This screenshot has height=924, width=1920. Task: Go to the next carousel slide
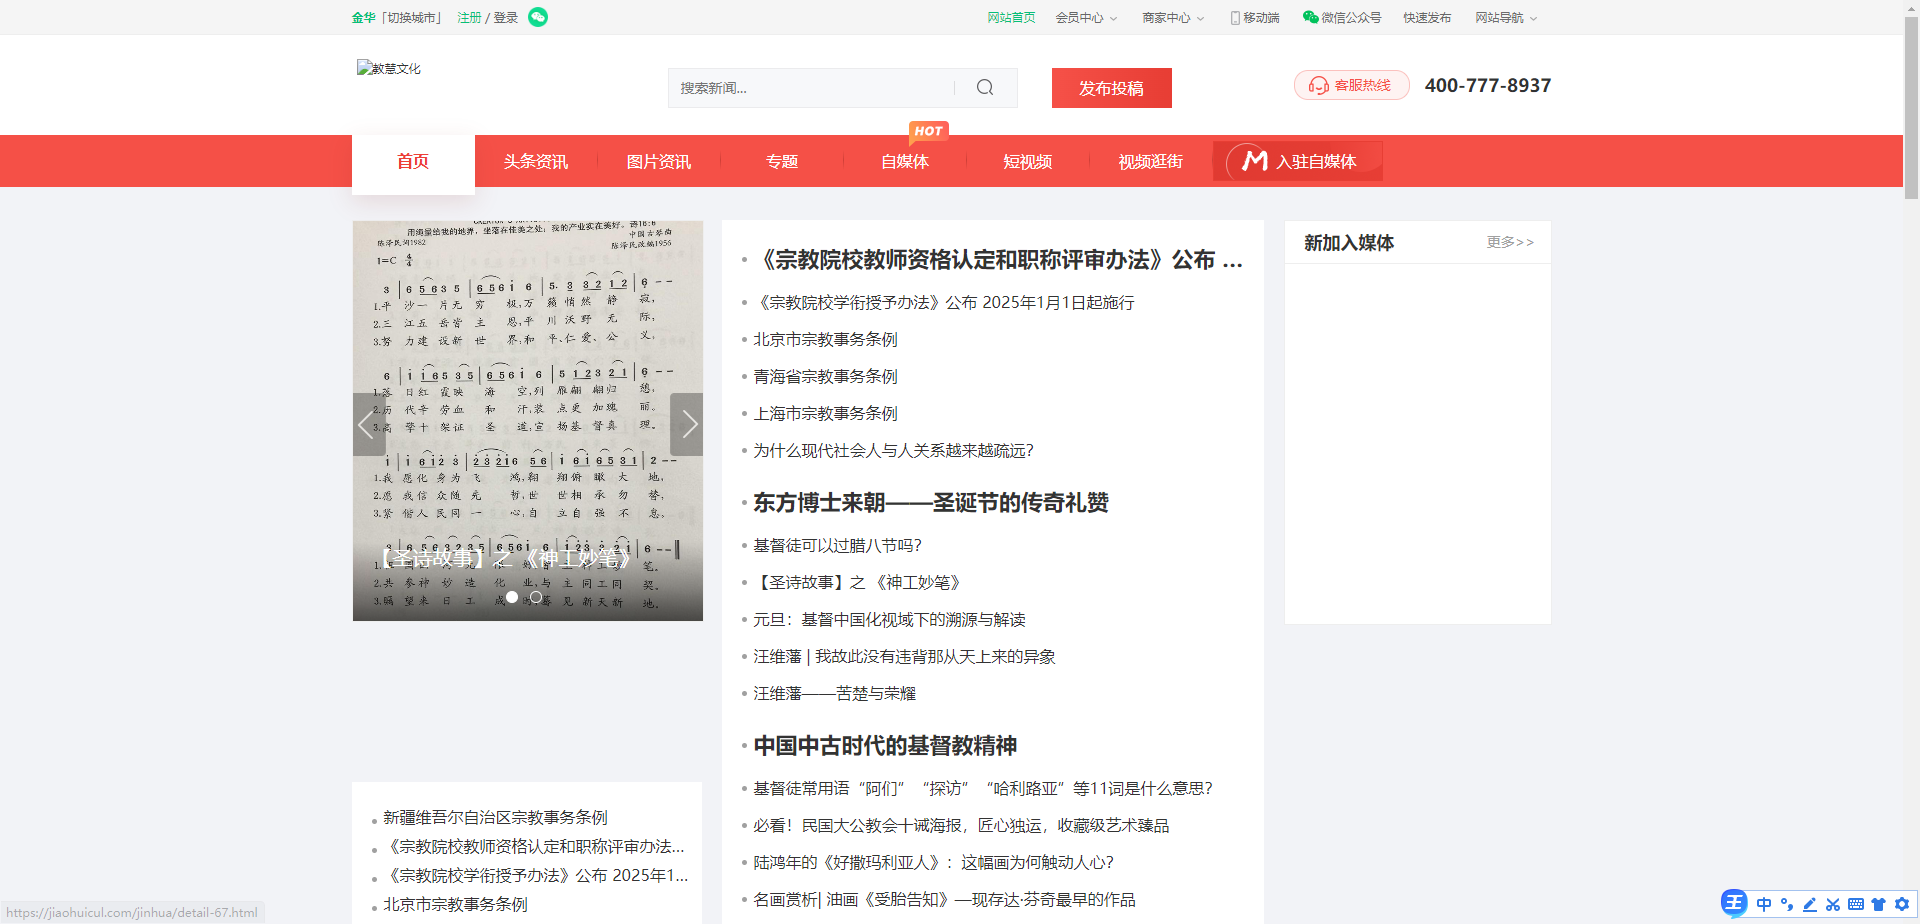tap(686, 424)
